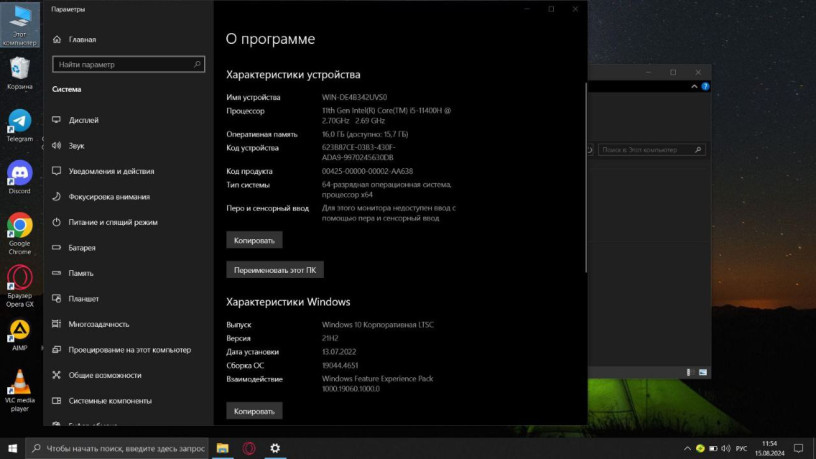Click search magnifier in Найти параметр box
Viewport: 816px width, 459px height.
(197, 65)
